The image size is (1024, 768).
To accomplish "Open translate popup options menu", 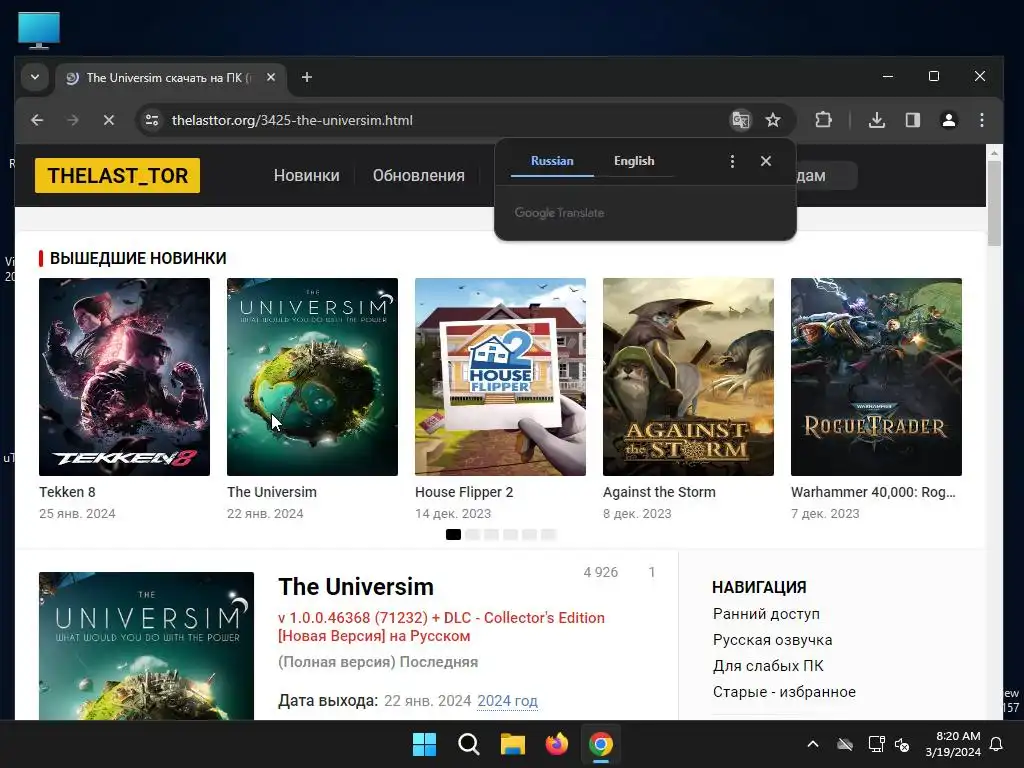I will click(x=732, y=161).
